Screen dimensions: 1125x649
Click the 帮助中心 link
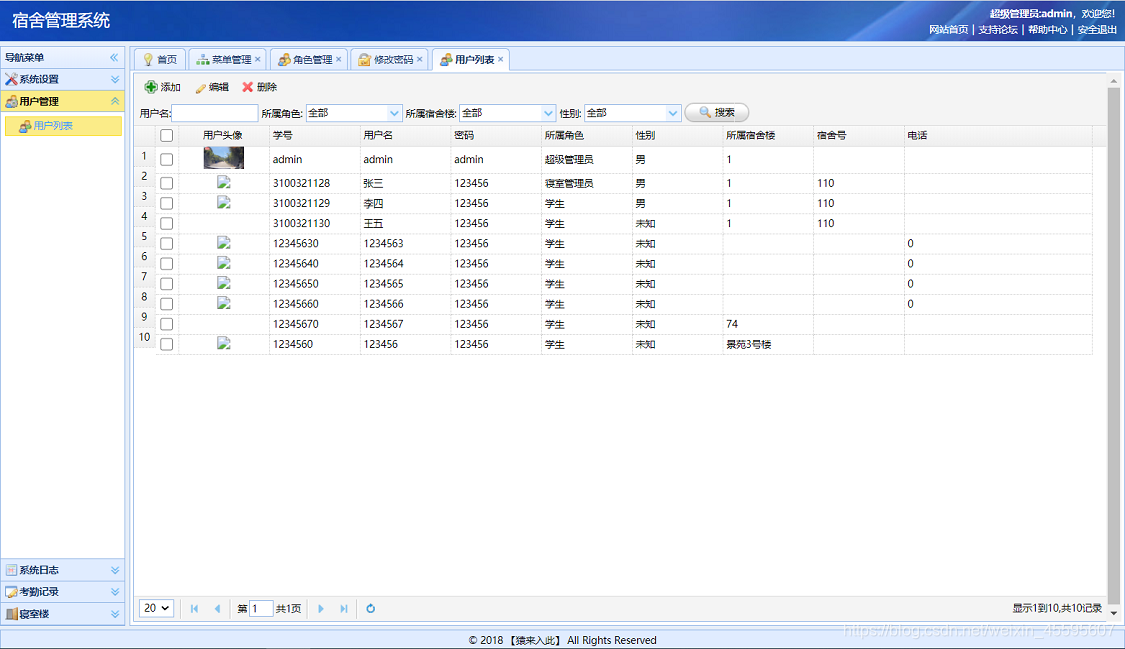[x=1048, y=29]
